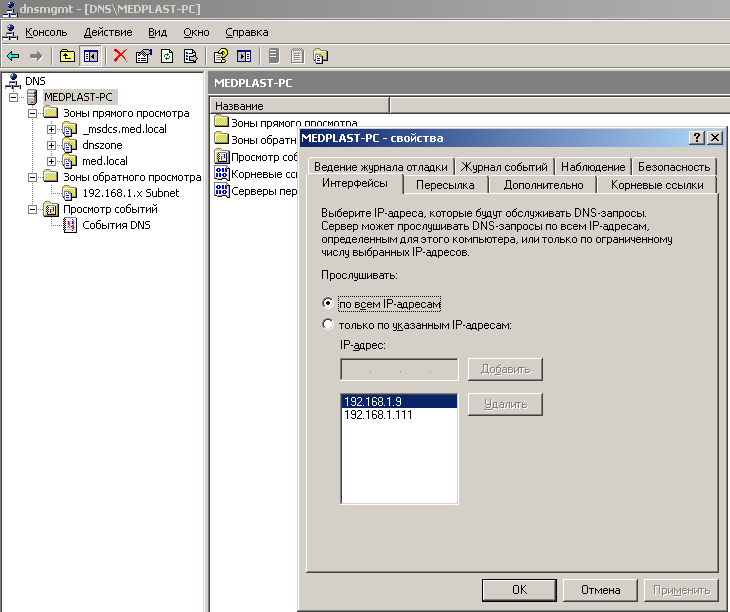730x612 pixels.
Task: Choose 'только по указанным IP-адресам' radio option
Action: (328, 324)
